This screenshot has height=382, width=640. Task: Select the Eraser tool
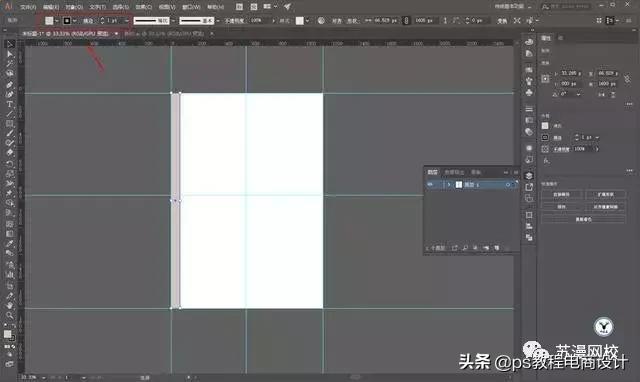(x=10, y=153)
